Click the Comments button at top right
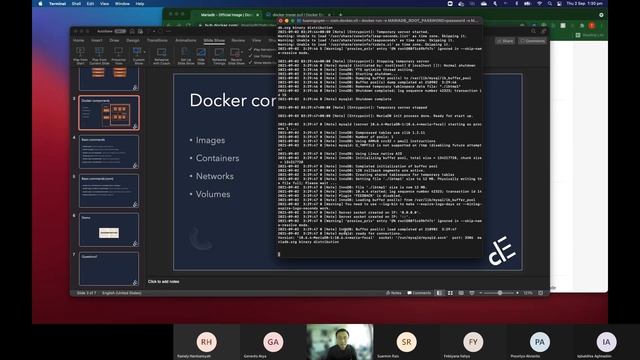 coord(533,41)
